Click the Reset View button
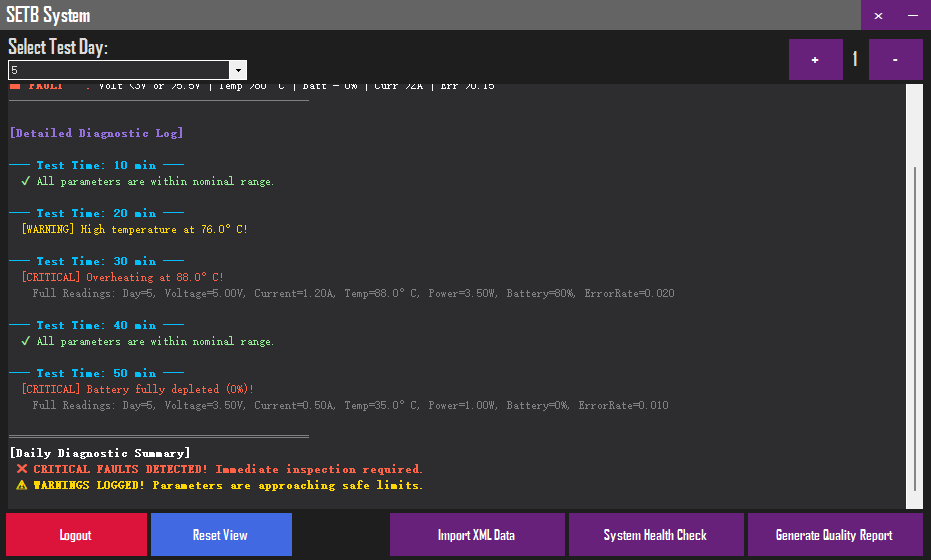 coord(221,534)
